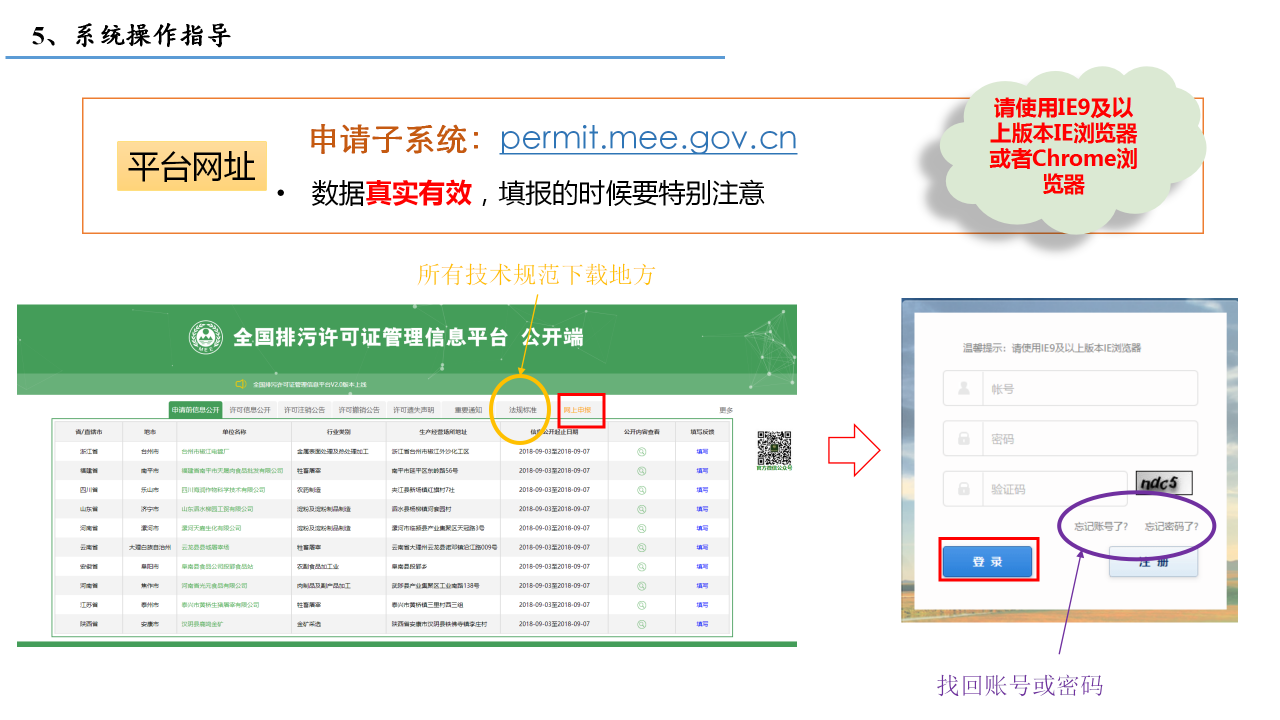1280x720 pixels.
Task: Click the user icon beside 帐号 field
Action: [963, 388]
